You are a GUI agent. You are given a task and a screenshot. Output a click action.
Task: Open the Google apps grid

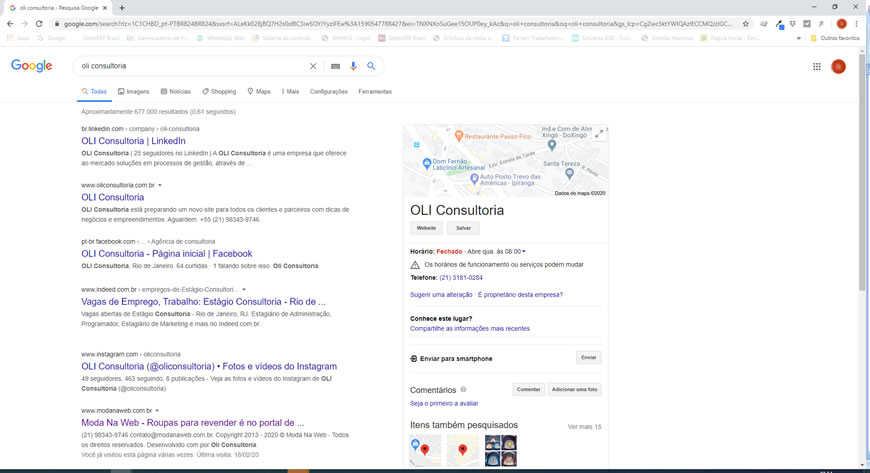816,66
